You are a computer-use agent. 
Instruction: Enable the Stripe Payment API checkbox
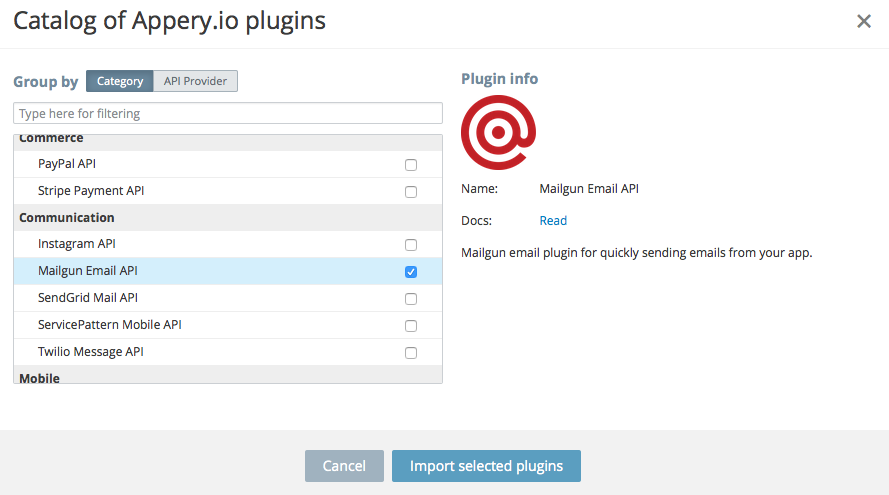click(x=411, y=192)
